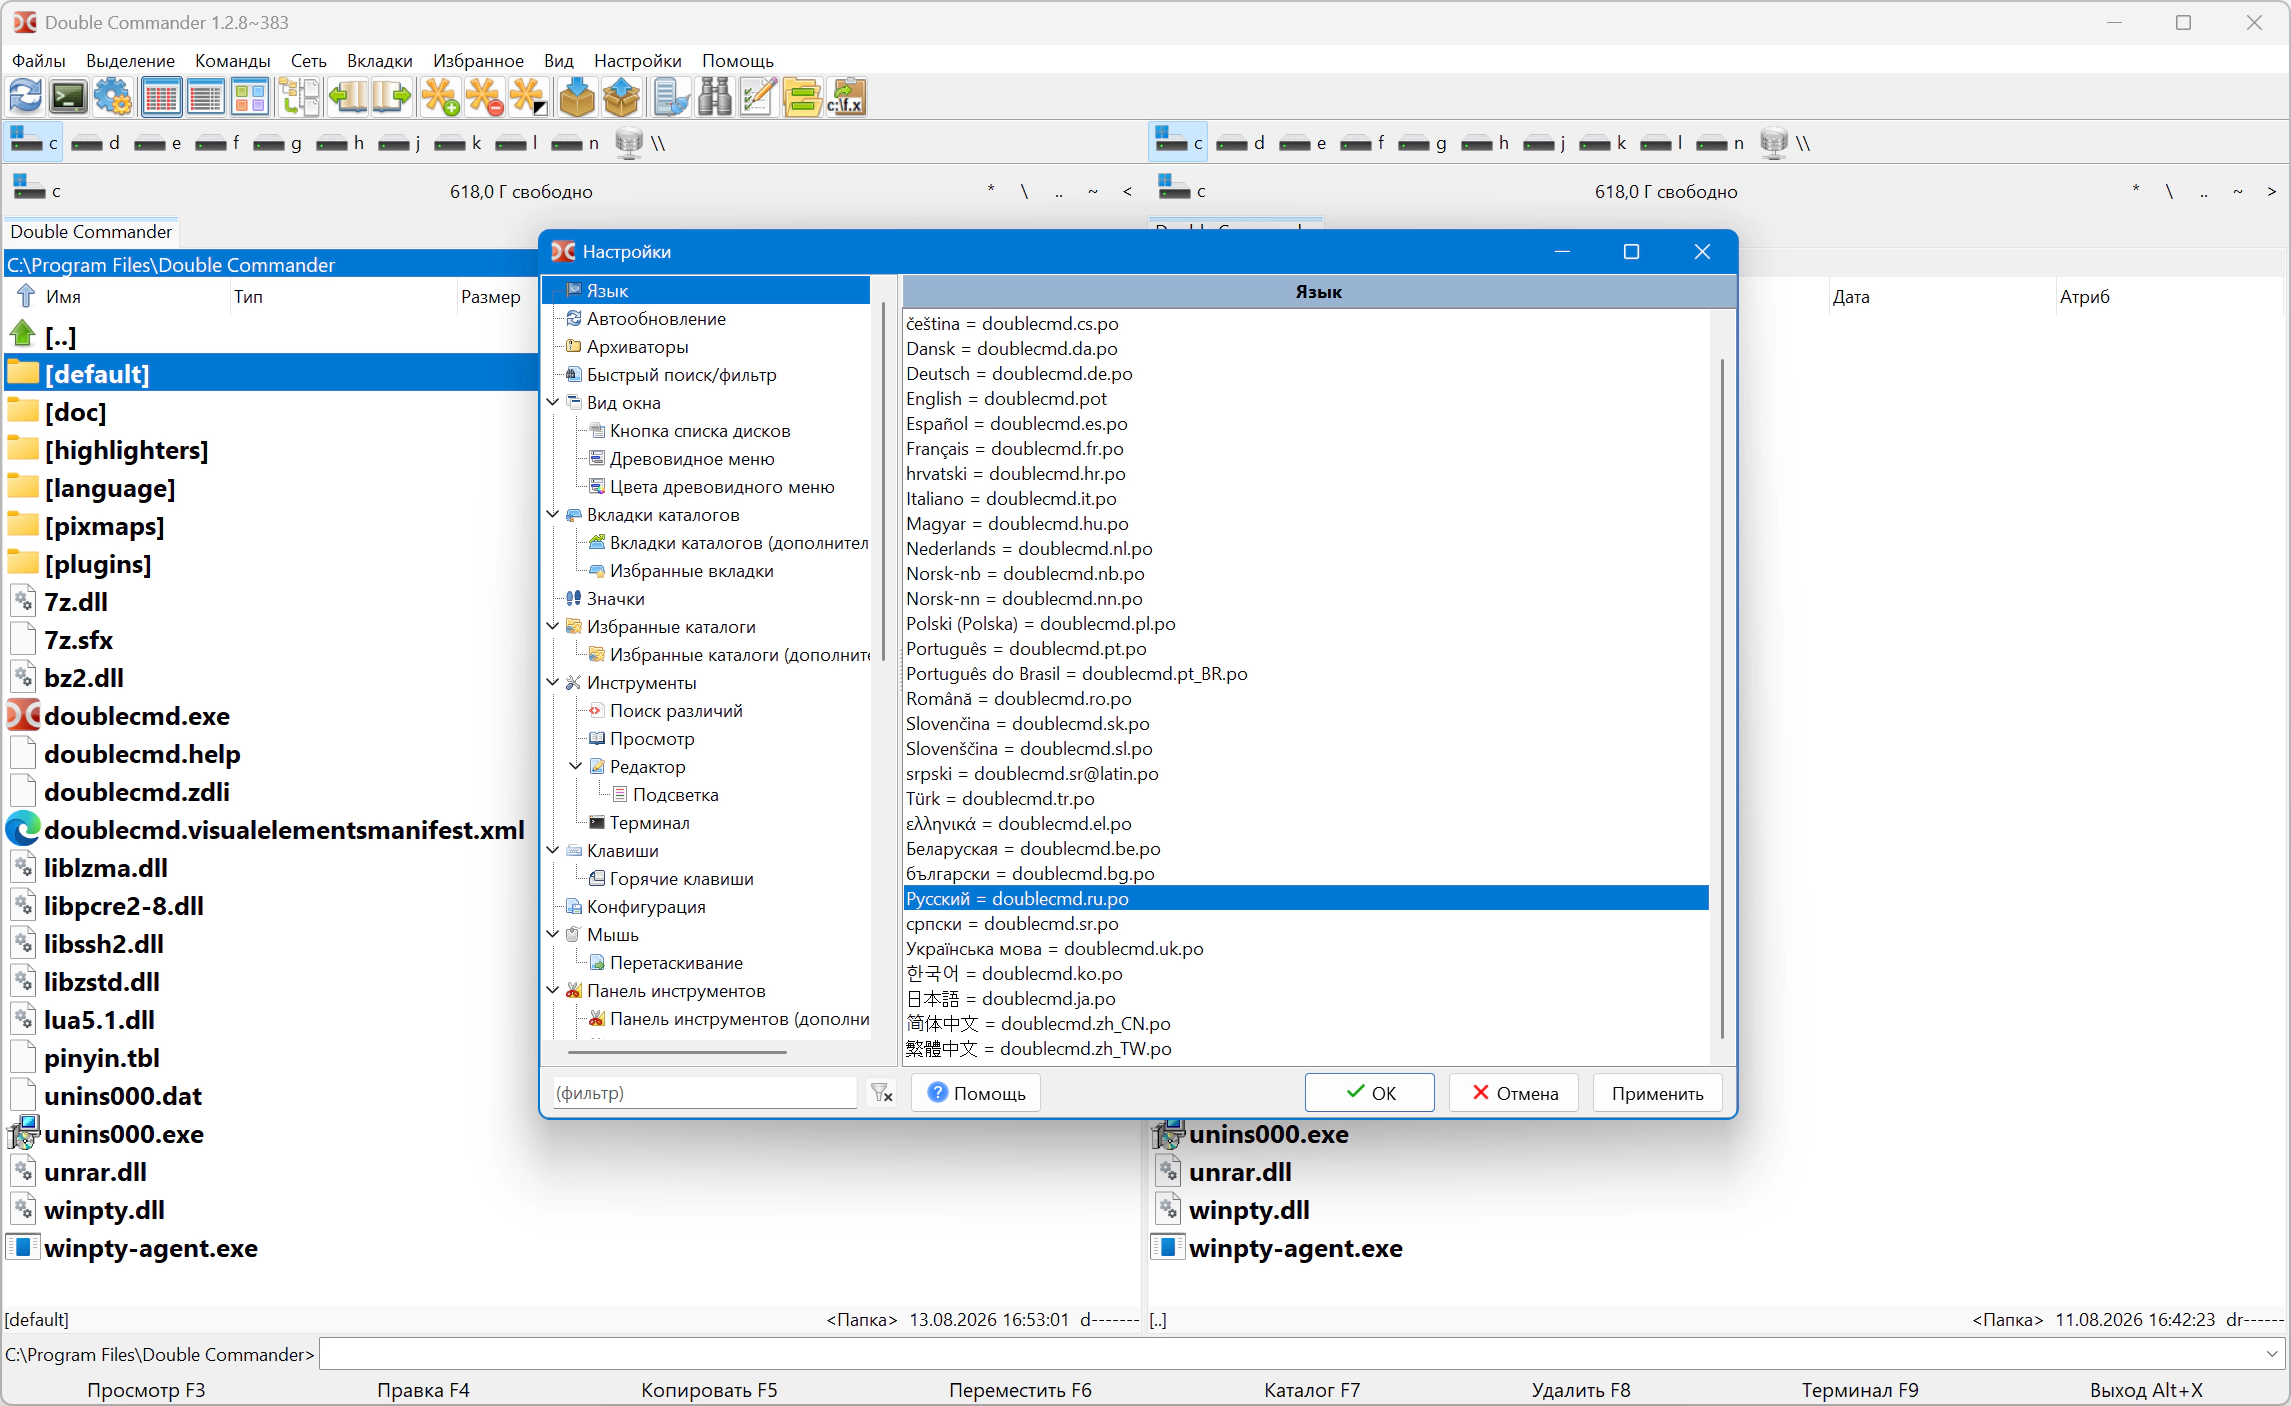
Task: Select drive k in right panel
Action: point(1604,143)
